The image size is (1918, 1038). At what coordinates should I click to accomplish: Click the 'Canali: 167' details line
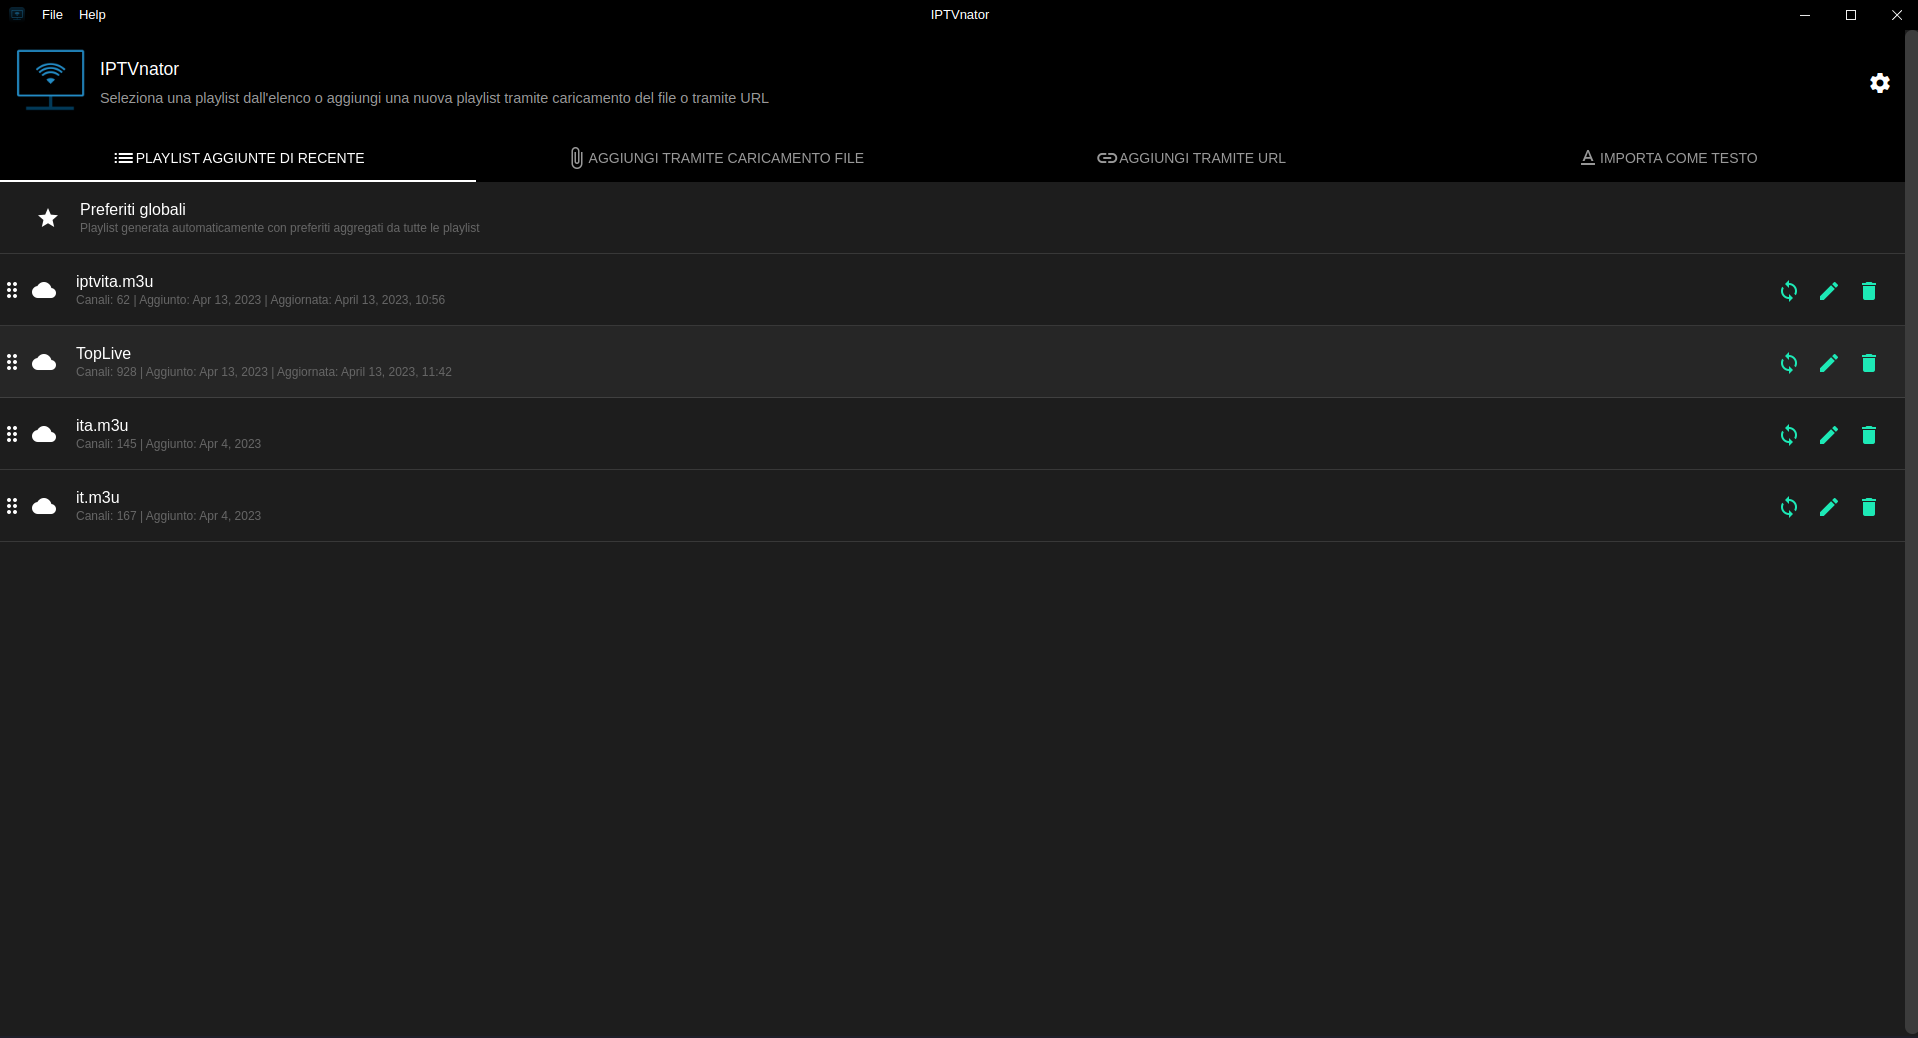point(168,516)
